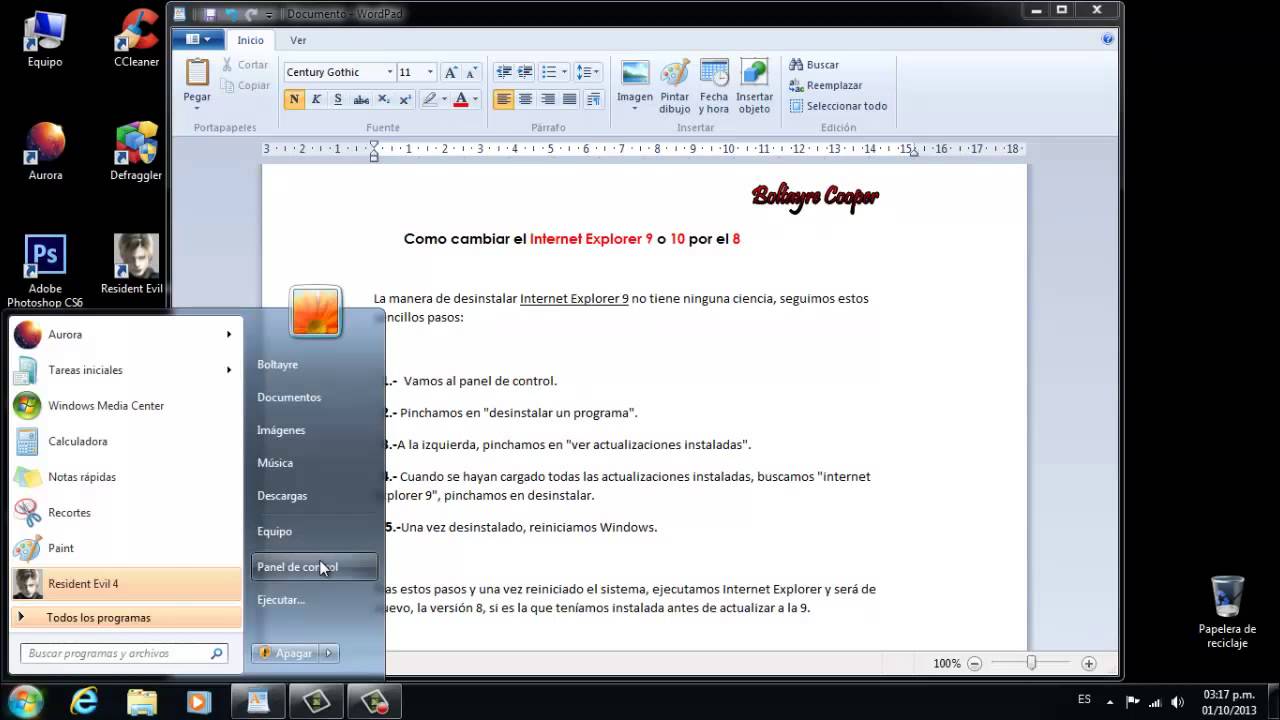Screen dimensions: 1280x720
Task: Open paragraph settings dialog icon
Action: (593, 99)
